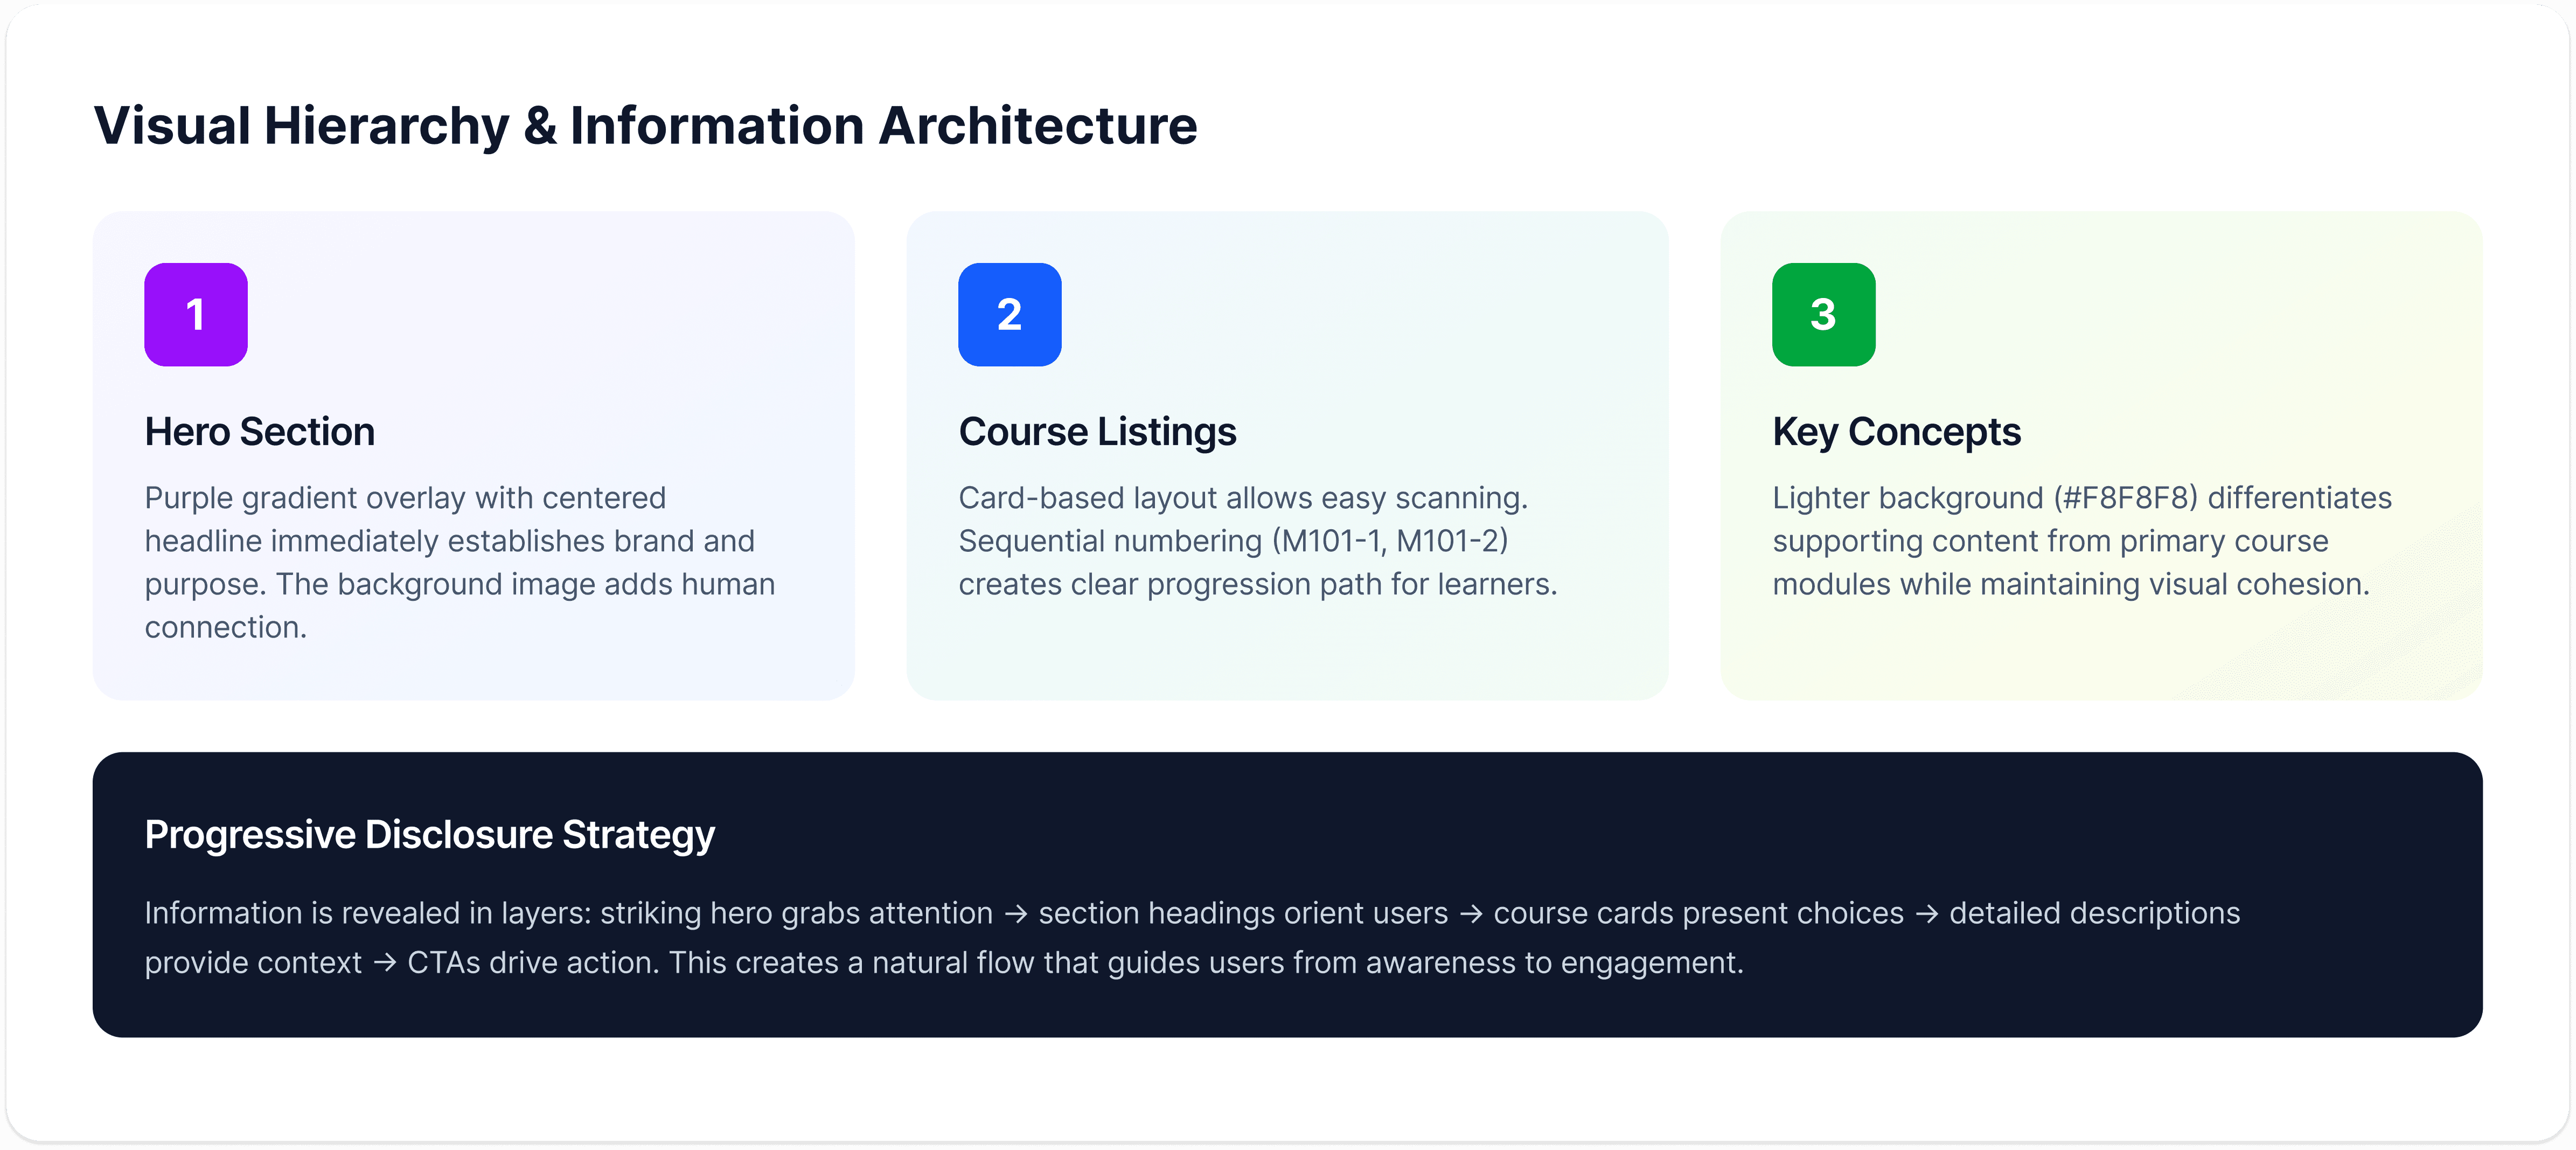Click the green number 3 badge
Viewport: 2576px width, 1150px height.
pos(1823,314)
